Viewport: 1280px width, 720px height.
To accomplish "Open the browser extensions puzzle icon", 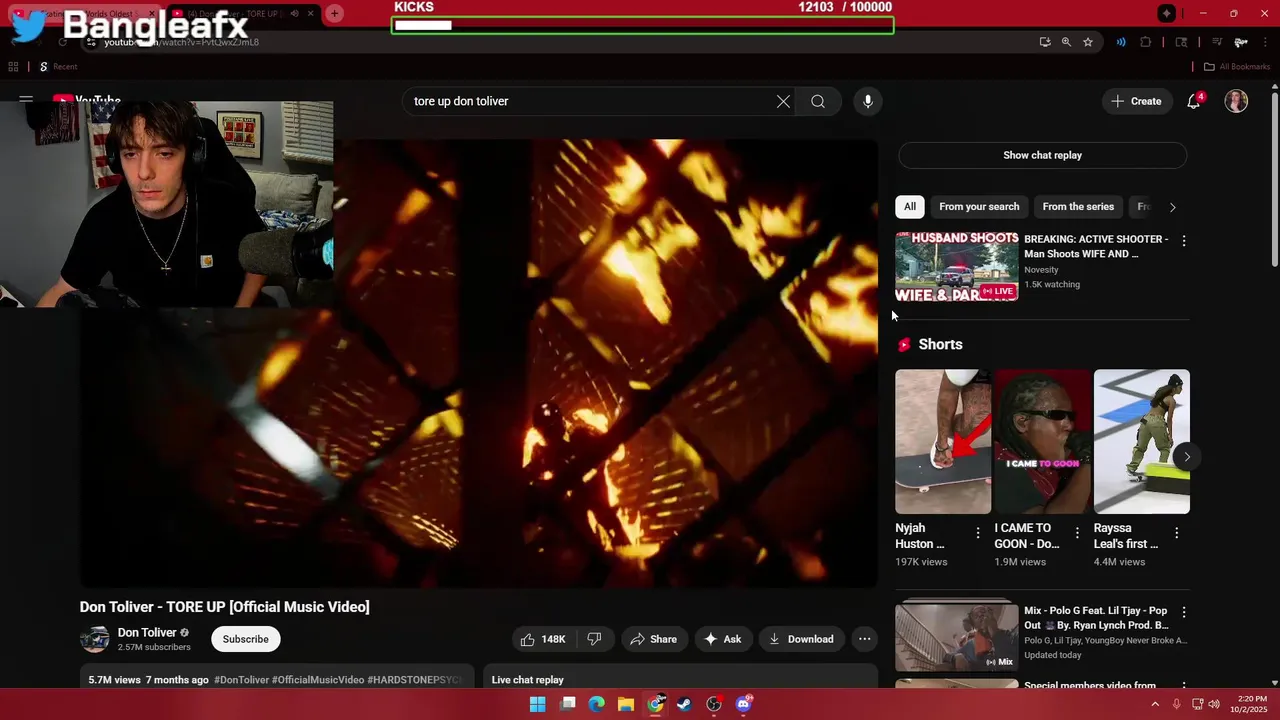I will pos(1146,42).
